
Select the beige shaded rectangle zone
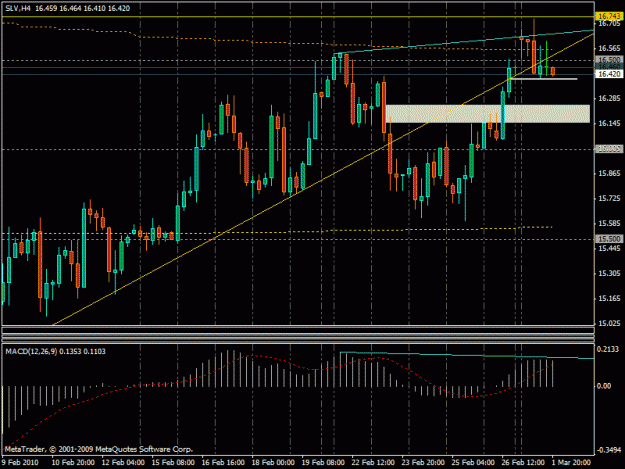[488, 114]
